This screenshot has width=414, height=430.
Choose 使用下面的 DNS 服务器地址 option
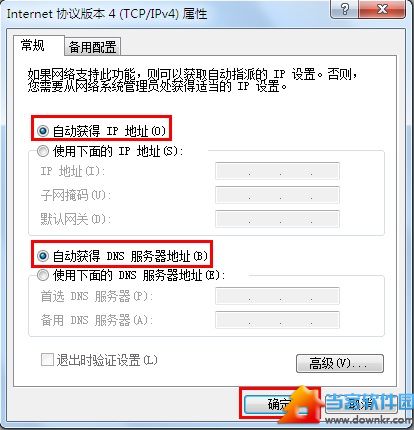point(43,275)
